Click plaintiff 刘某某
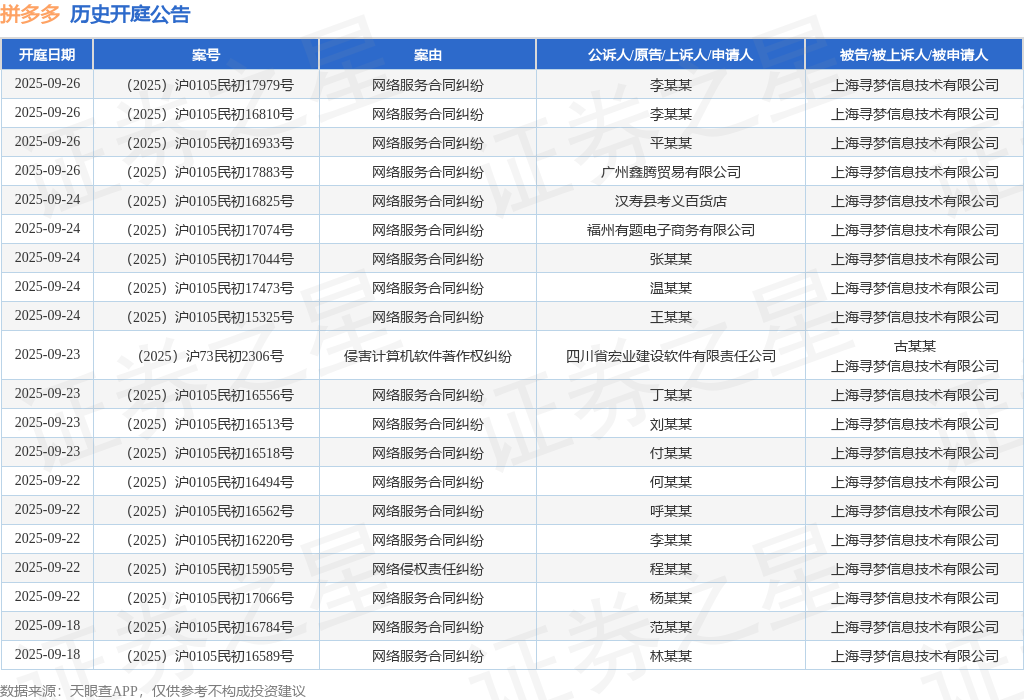Viewport: 1024px width, 700px height. point(671,424)
